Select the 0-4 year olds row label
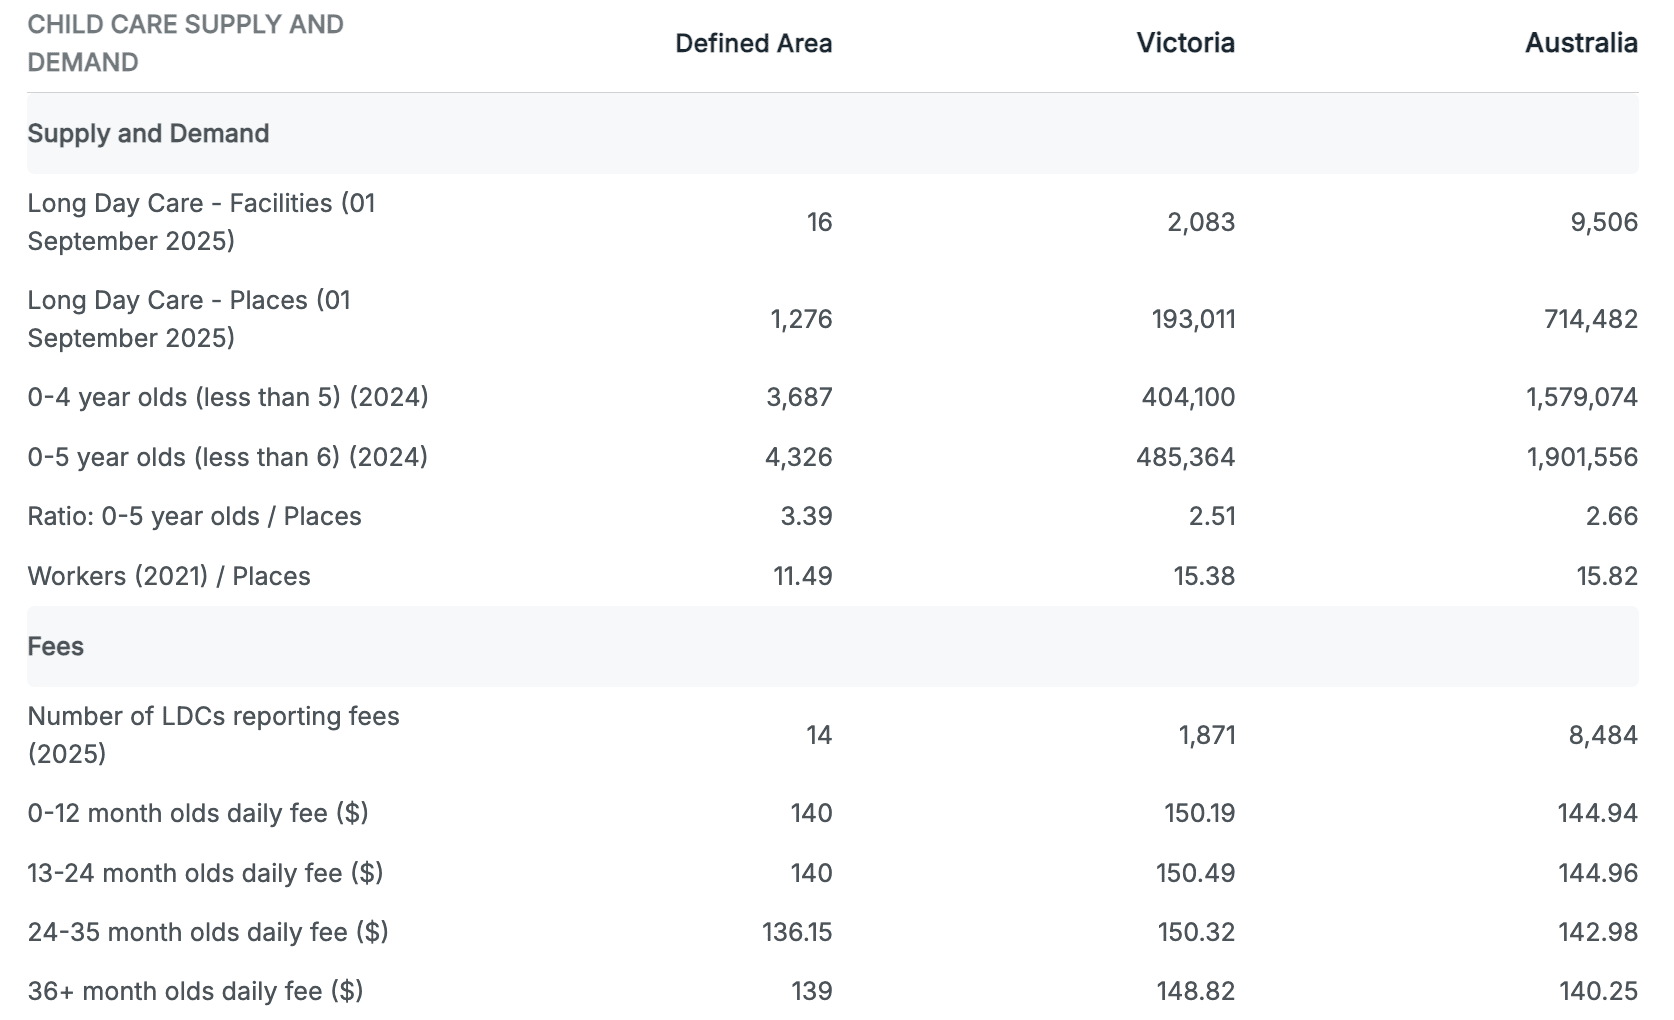This screenshot has width=1674, height=1020. point(228,397)
